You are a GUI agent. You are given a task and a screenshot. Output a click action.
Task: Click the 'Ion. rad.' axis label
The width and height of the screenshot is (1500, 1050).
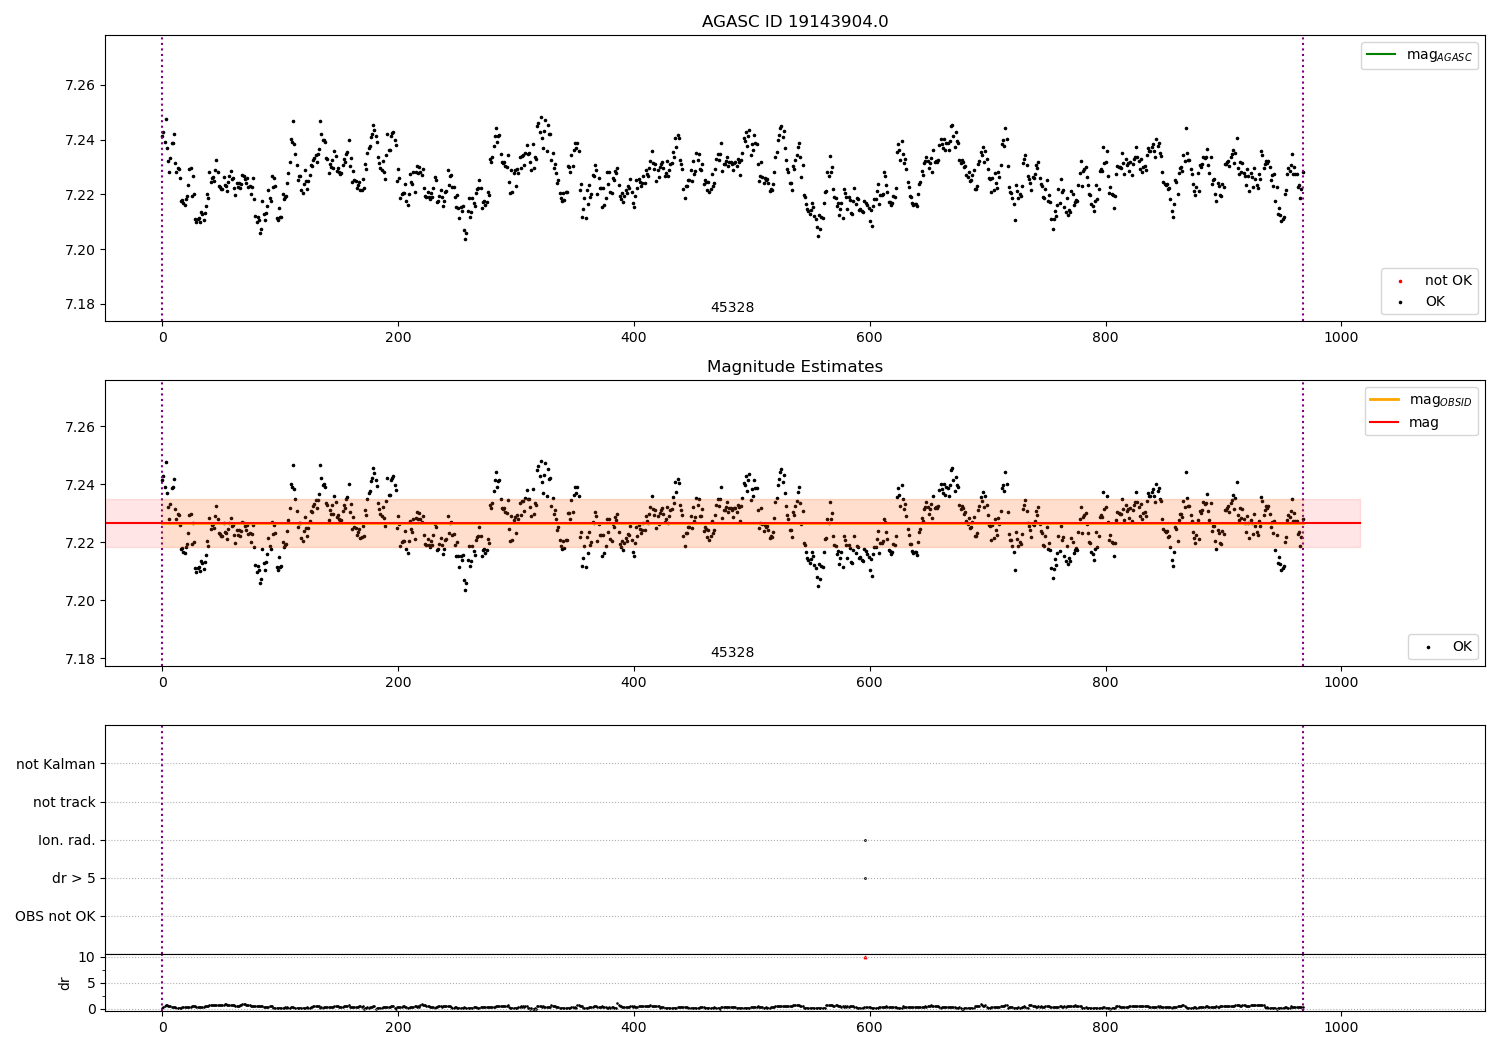pyautogui.click(x=67, y=840)
